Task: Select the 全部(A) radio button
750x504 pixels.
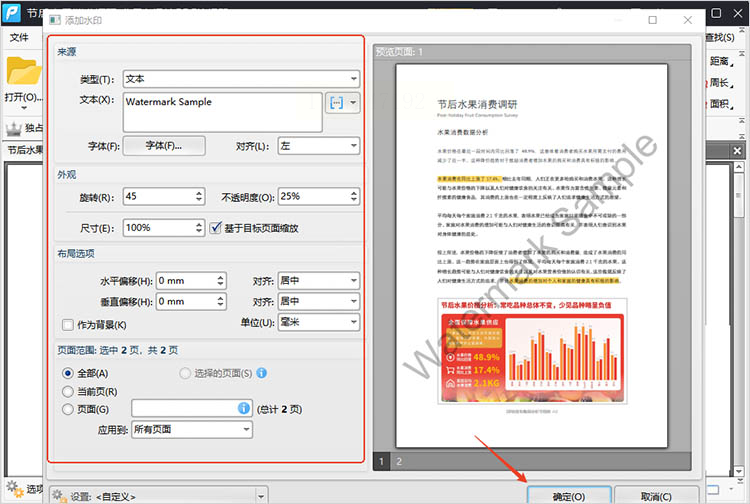Action: 68,373
